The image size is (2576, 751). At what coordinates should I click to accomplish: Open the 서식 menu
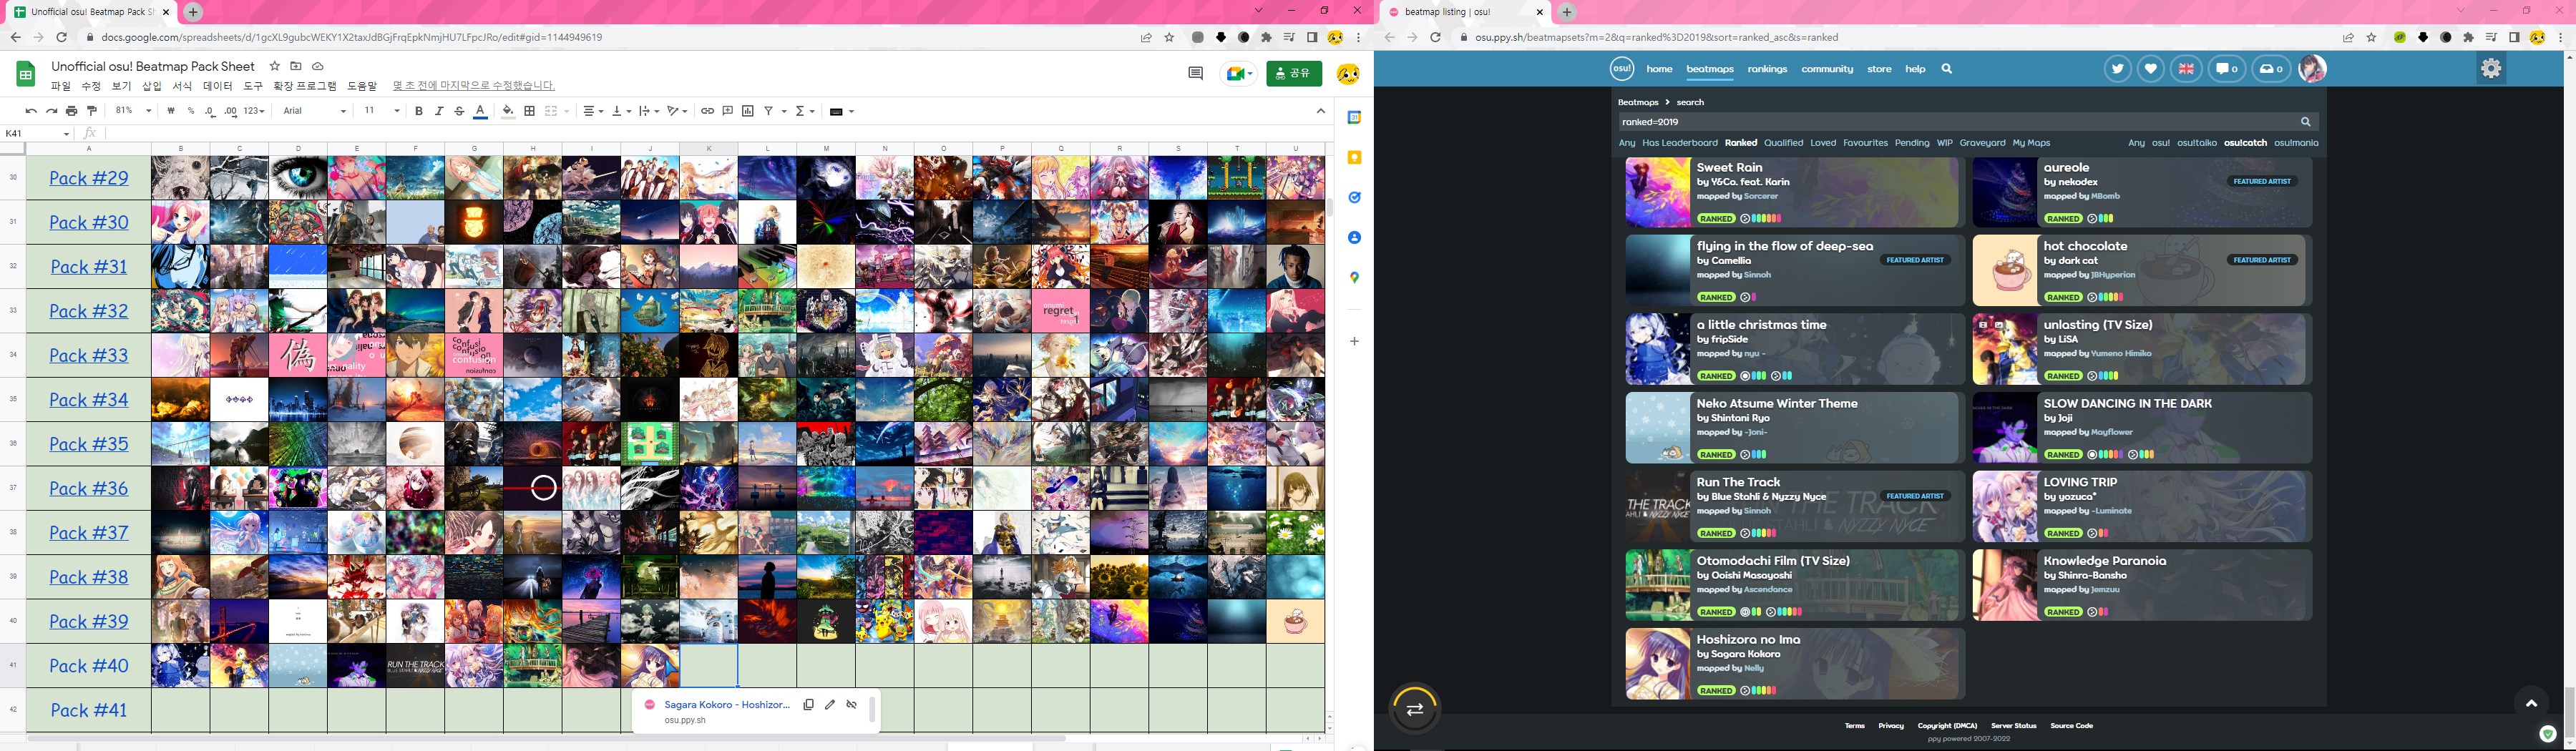coord(182,86)
